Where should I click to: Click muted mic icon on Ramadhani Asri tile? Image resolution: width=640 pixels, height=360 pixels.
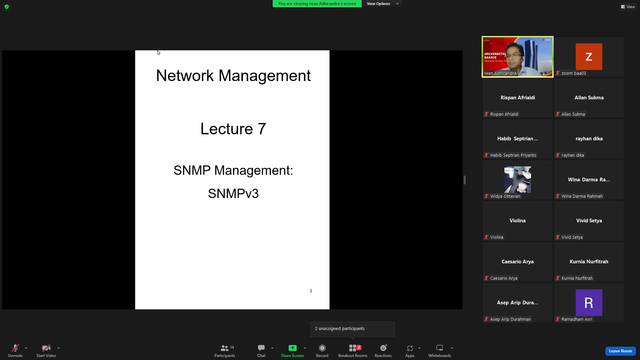tap(558, 319)
